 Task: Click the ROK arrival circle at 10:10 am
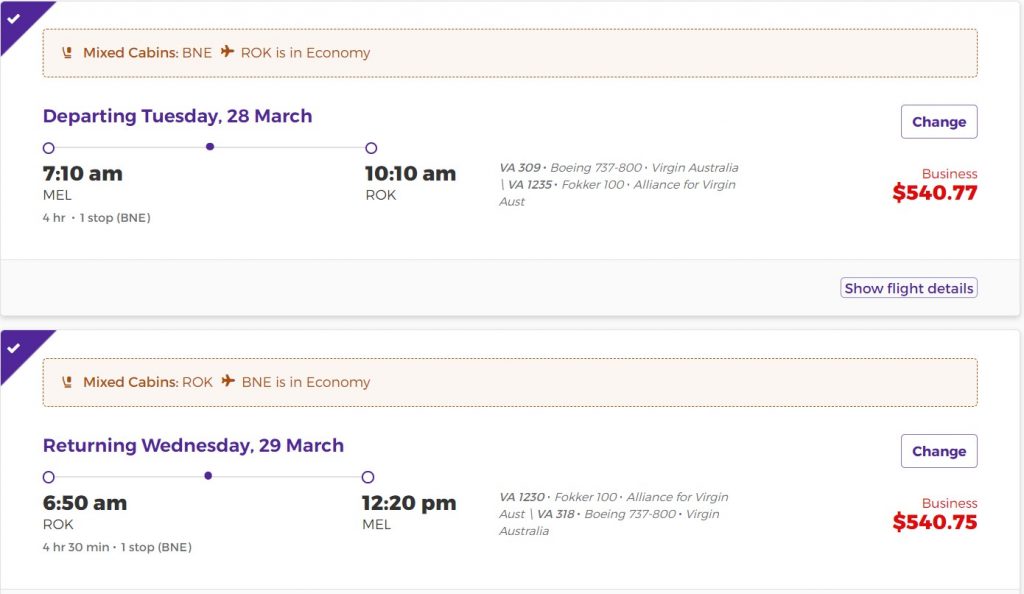[371, 148]
